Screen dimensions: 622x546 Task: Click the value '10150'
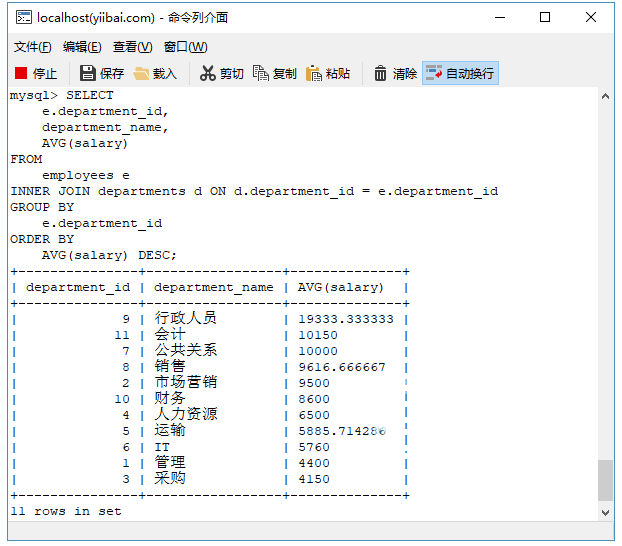coord(318,335)
